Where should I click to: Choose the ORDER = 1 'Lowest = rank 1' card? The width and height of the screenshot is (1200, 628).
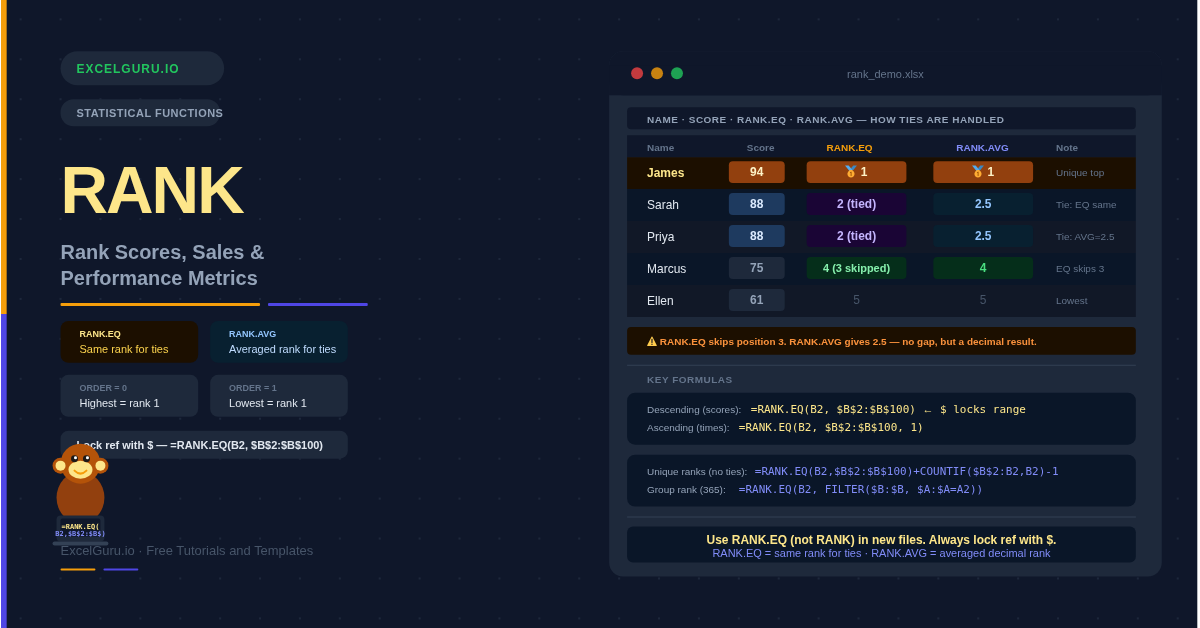point(279,396)
